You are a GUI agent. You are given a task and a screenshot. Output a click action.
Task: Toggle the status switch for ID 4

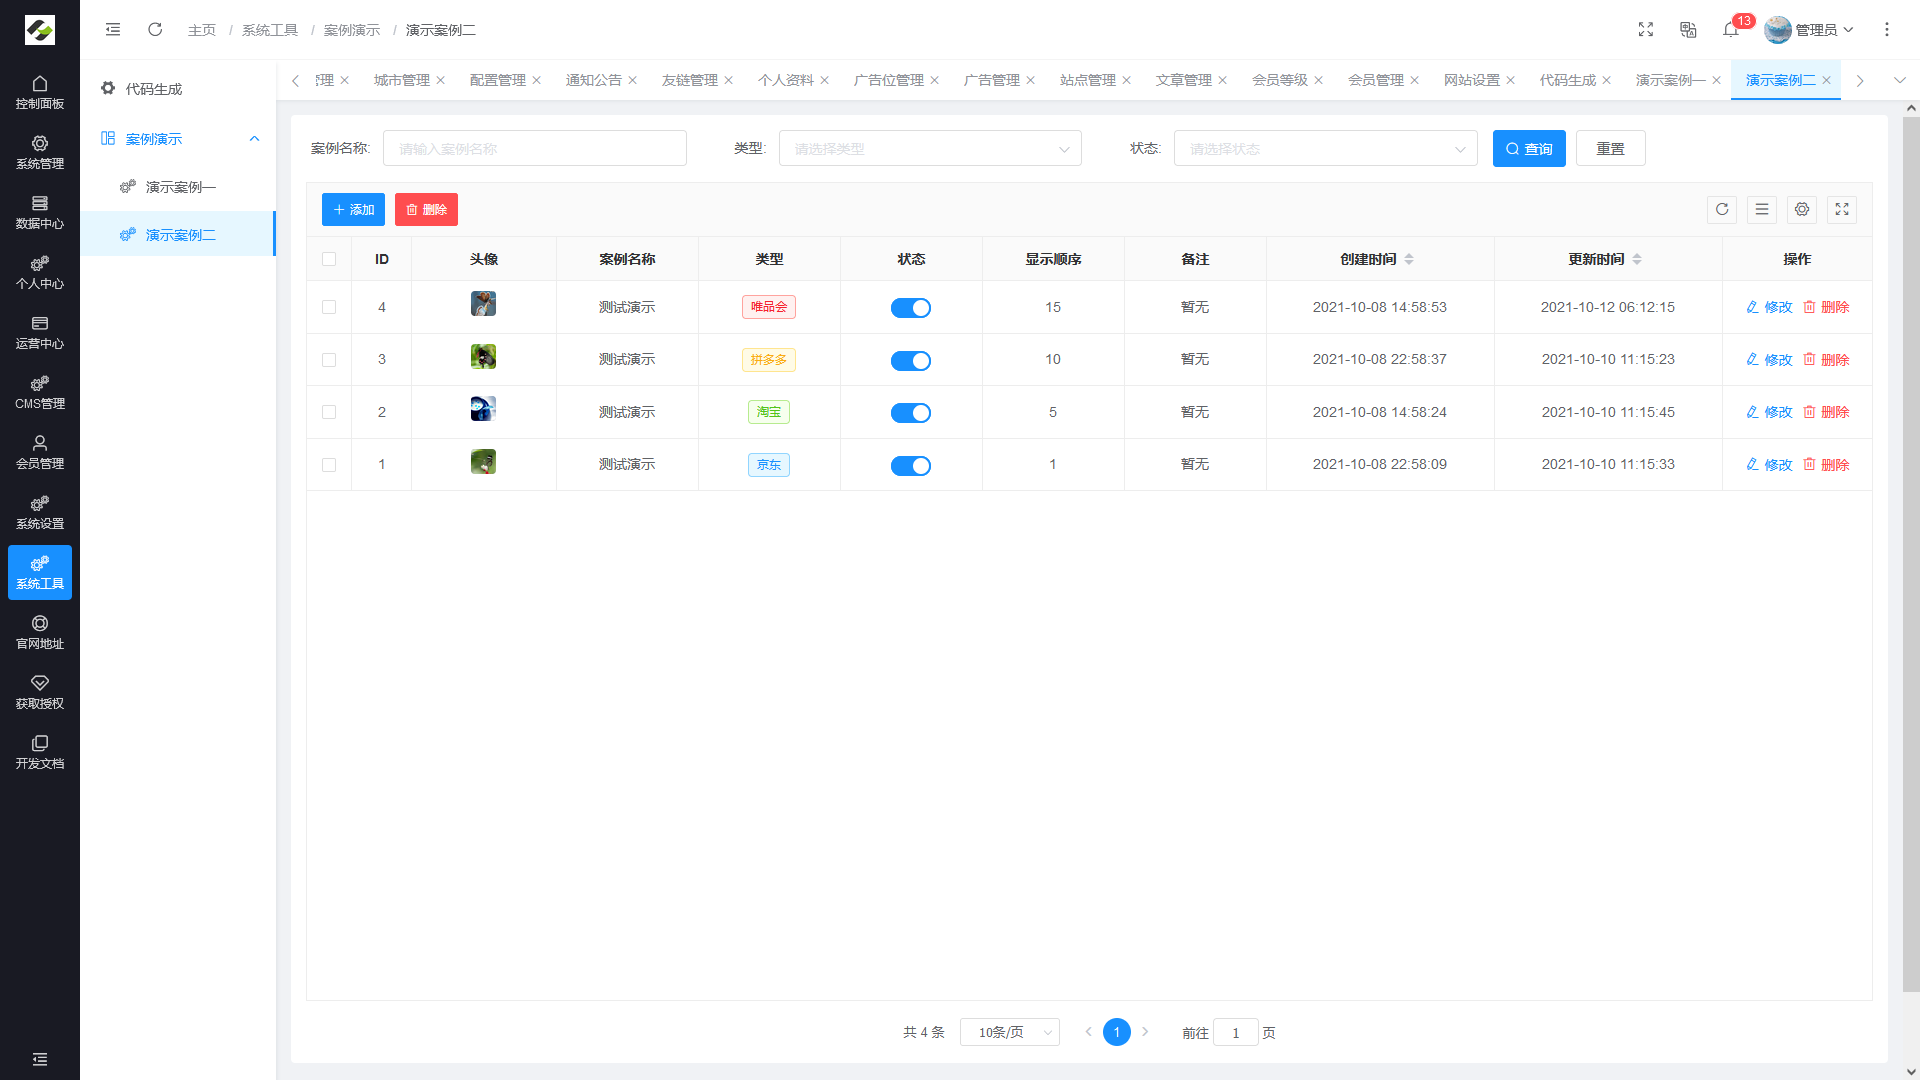pos(911,308)
